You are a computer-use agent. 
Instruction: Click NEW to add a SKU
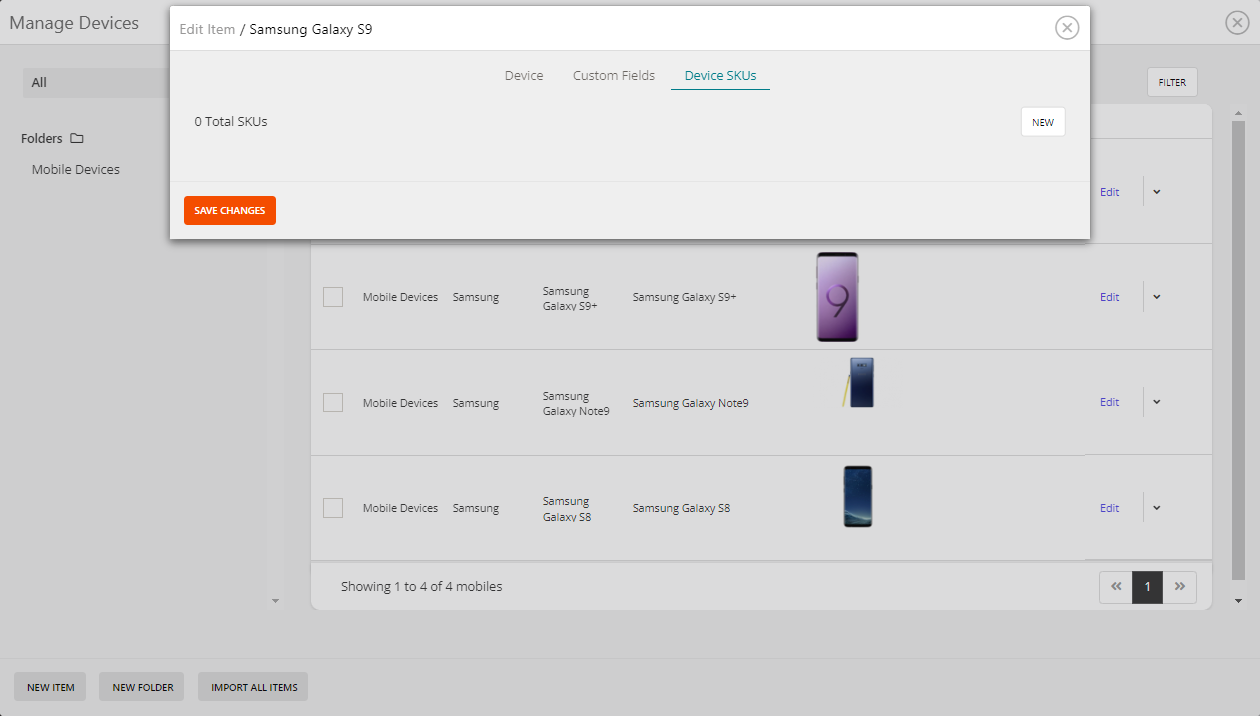click(1043, 122)
